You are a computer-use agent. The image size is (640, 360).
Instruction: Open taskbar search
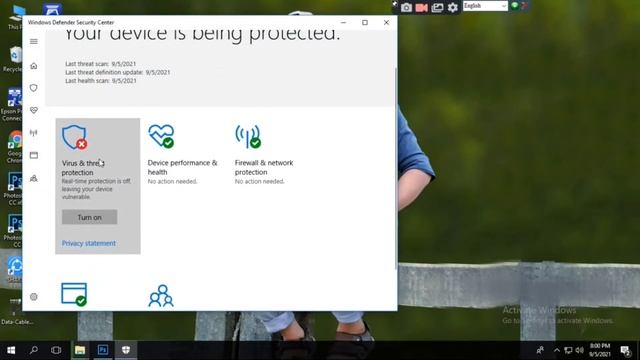coord(34,350)
